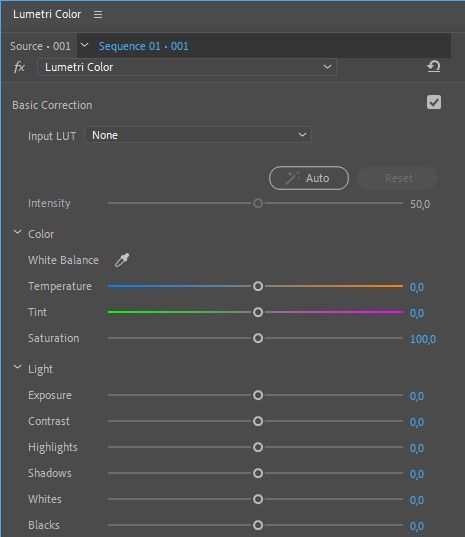Click the Temperature label

pyautogui.click(x=60, y=286)
